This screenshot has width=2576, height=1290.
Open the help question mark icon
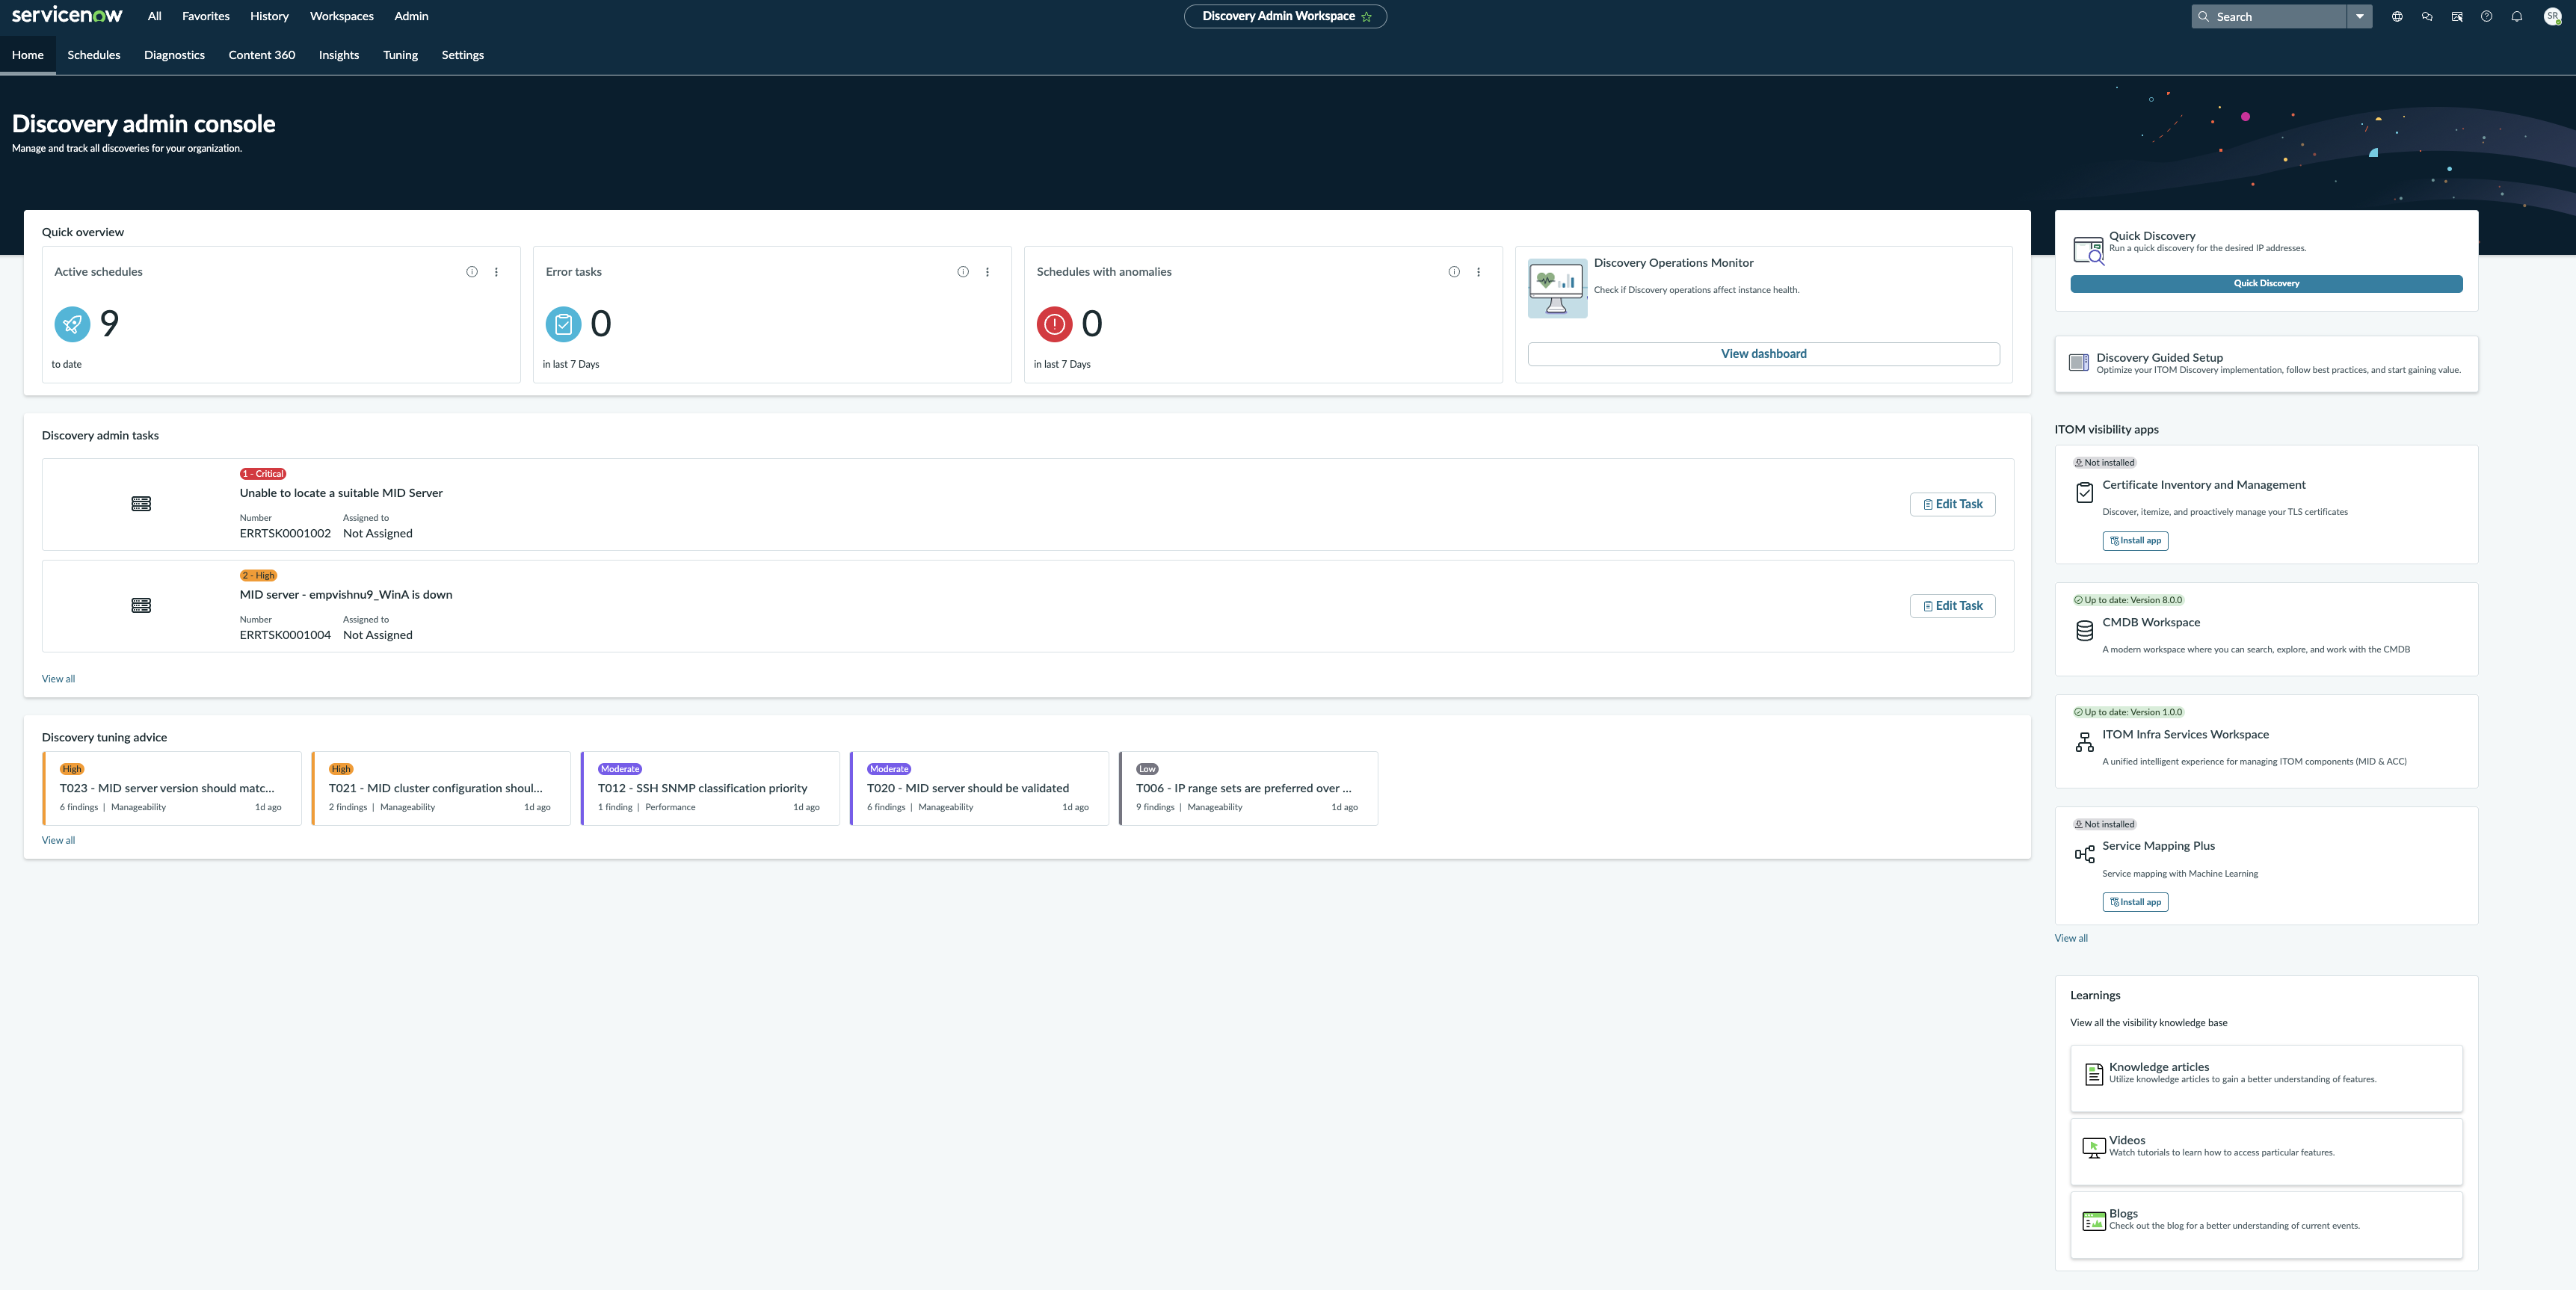pyautogui.click(x=2486, y=16)
